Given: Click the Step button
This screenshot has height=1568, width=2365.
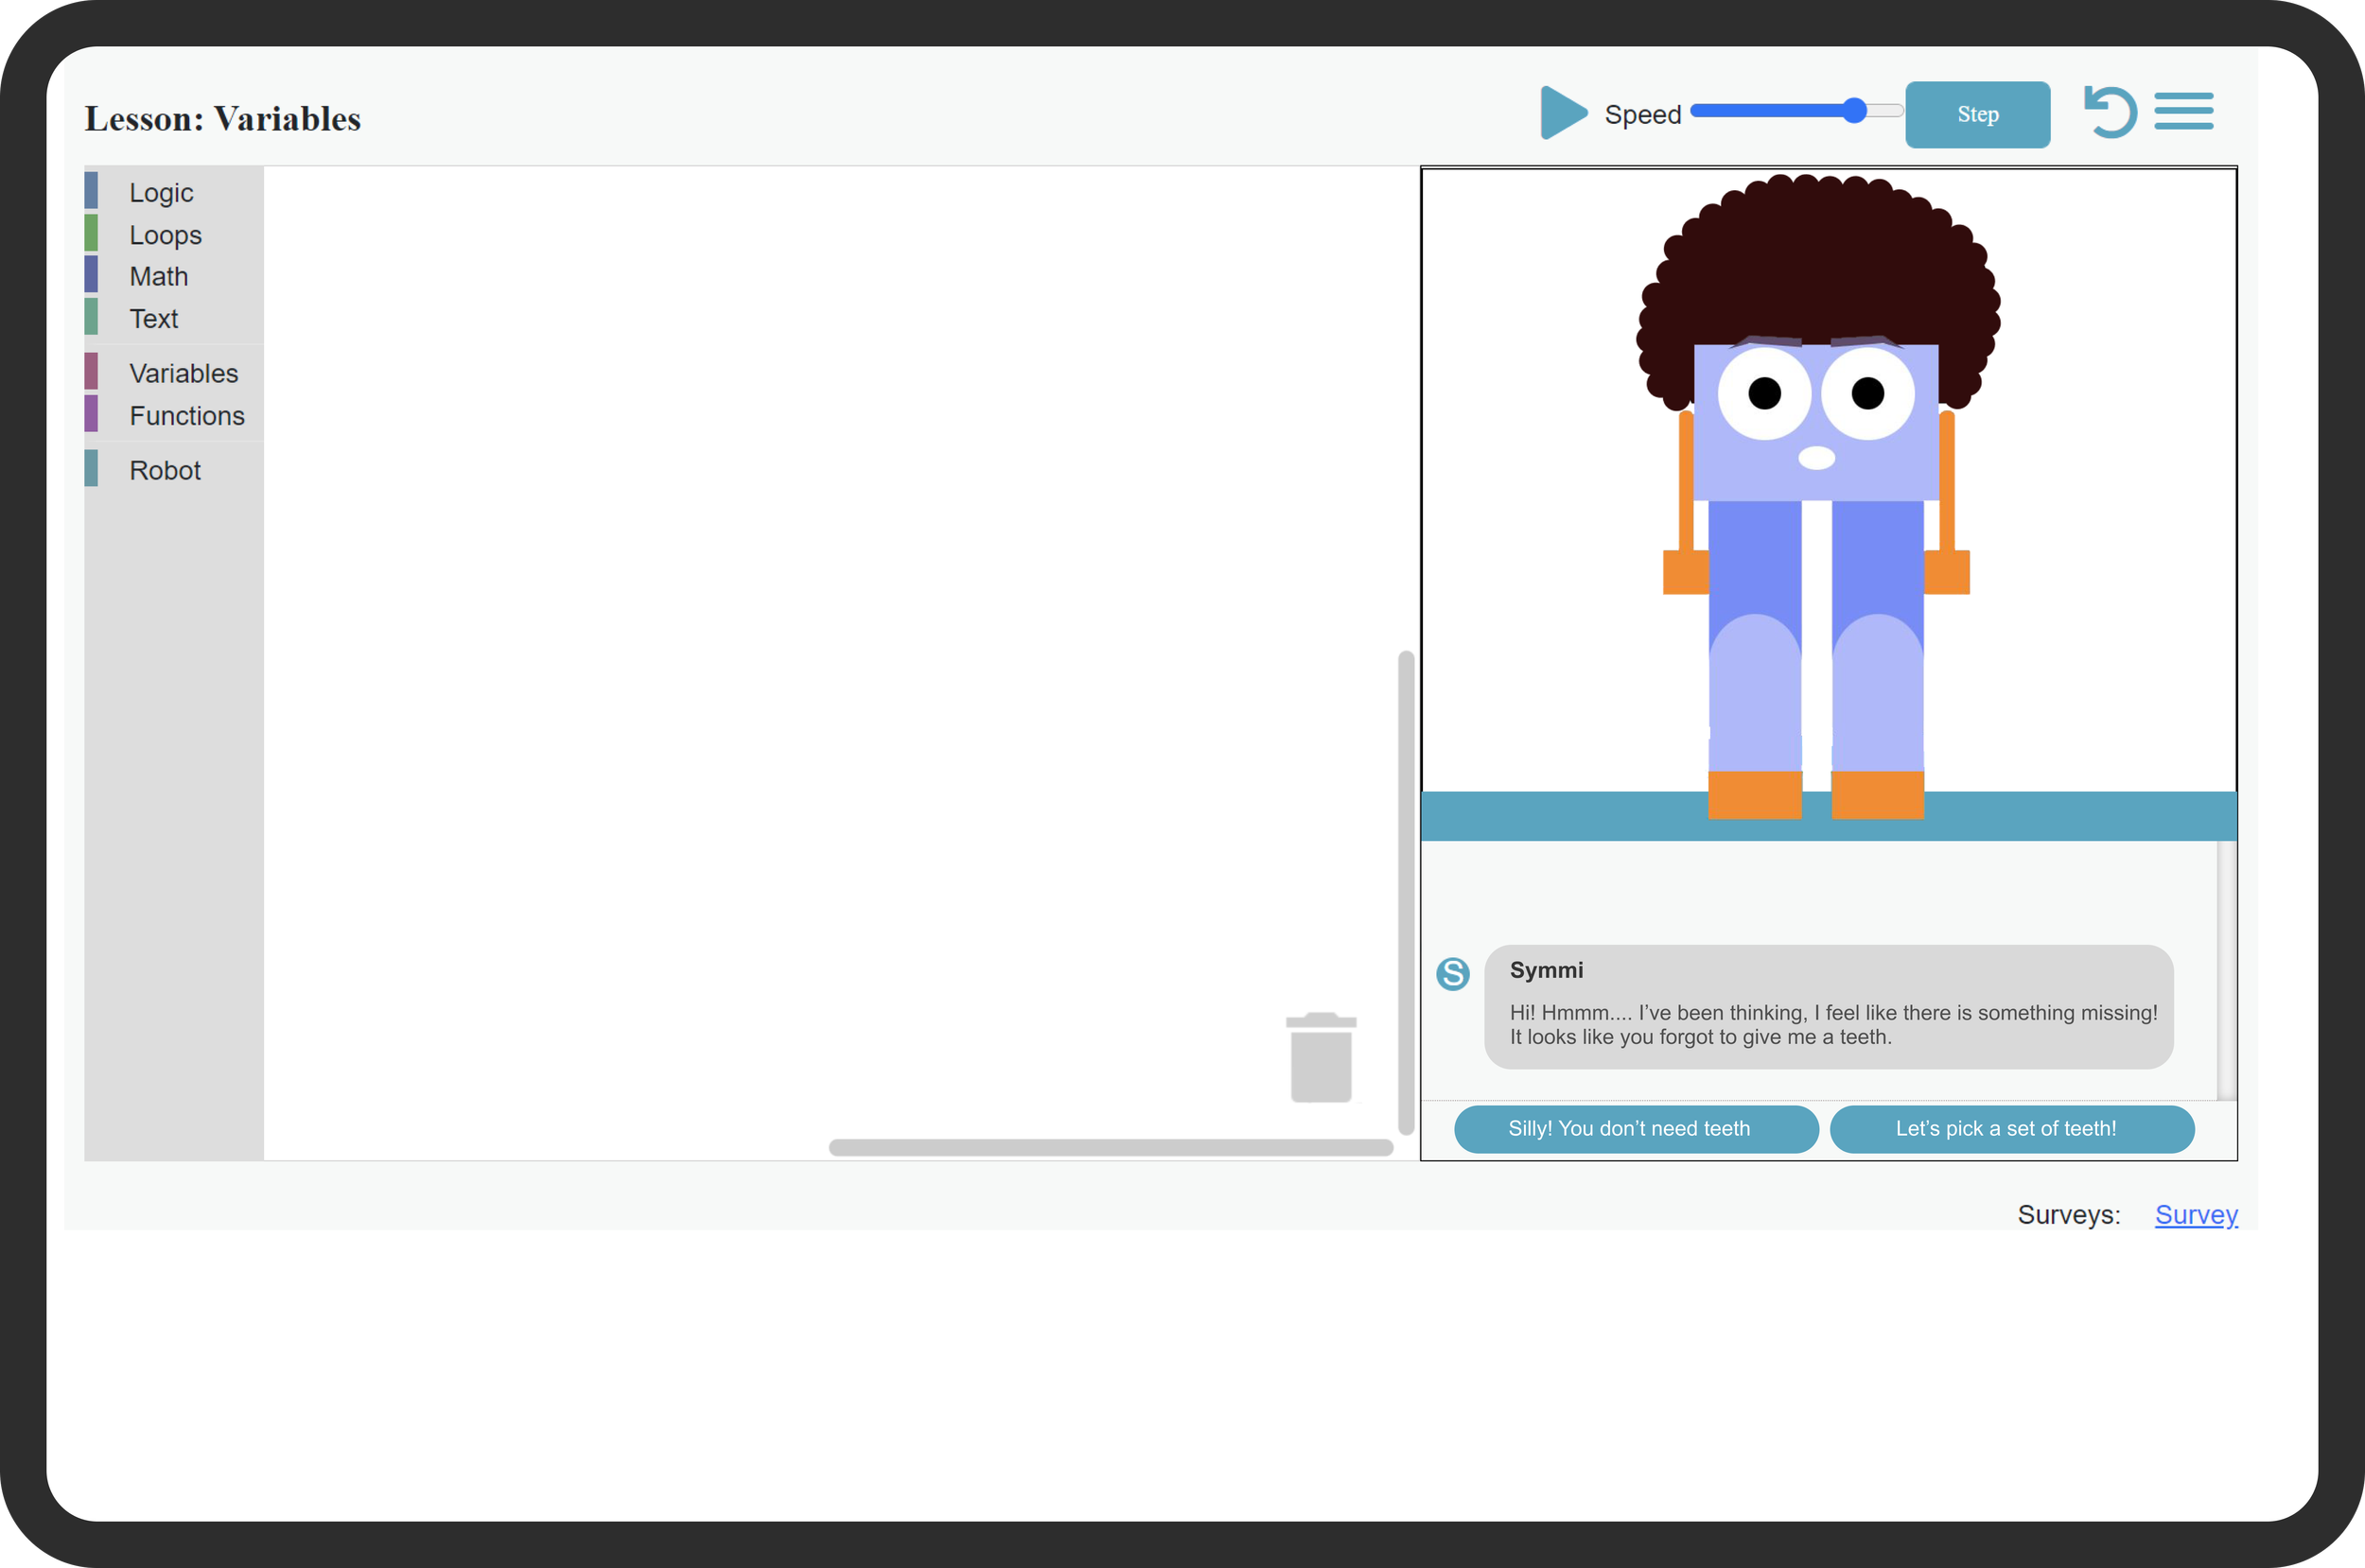Looking at the screenshot, I should click(1976, 115).
